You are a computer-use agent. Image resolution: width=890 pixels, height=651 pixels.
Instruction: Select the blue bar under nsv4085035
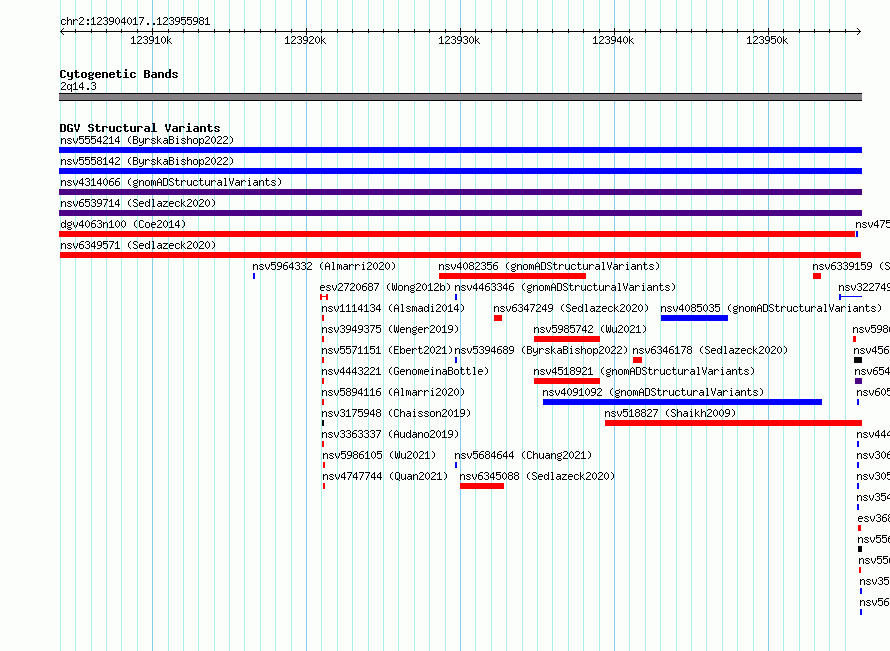point(694,318)
